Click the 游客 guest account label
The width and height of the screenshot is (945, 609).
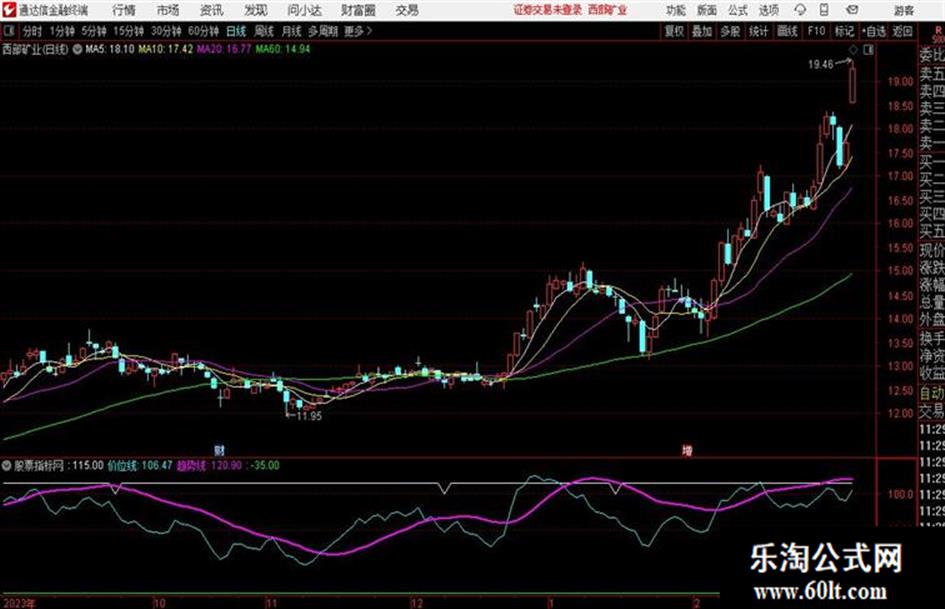click(904, 10)
